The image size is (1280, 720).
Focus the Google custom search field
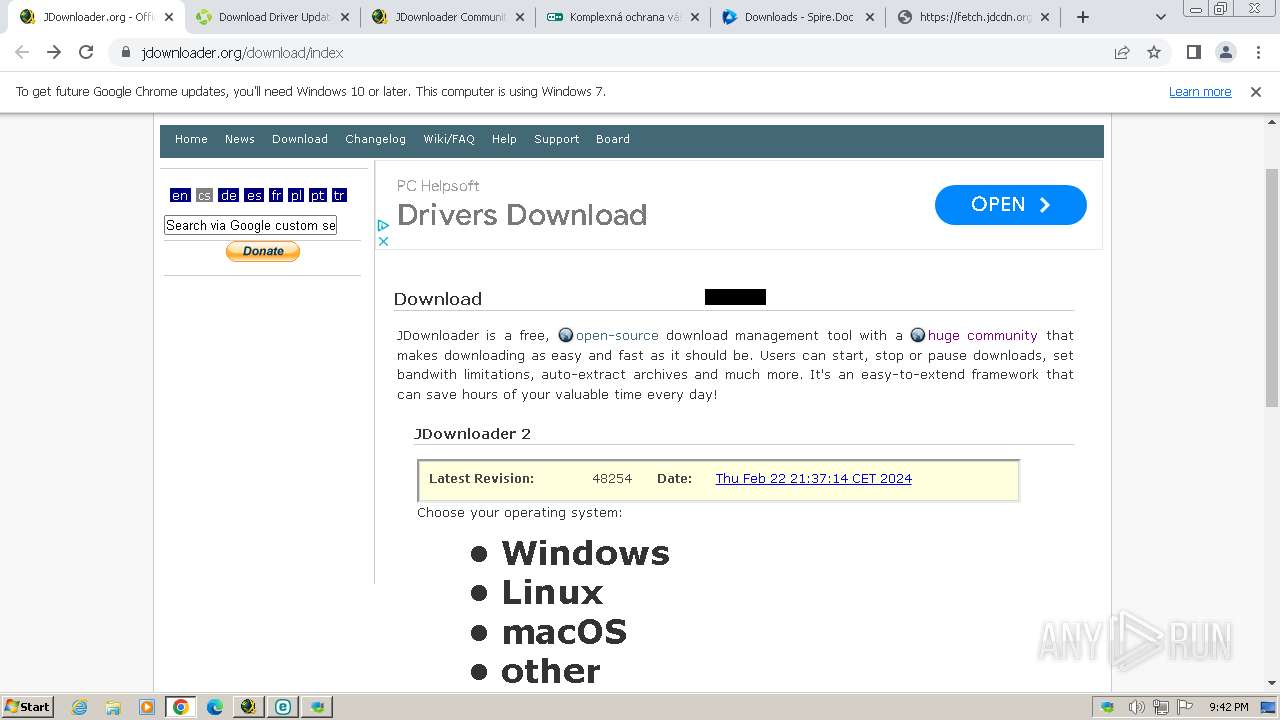tap(250, 225)
